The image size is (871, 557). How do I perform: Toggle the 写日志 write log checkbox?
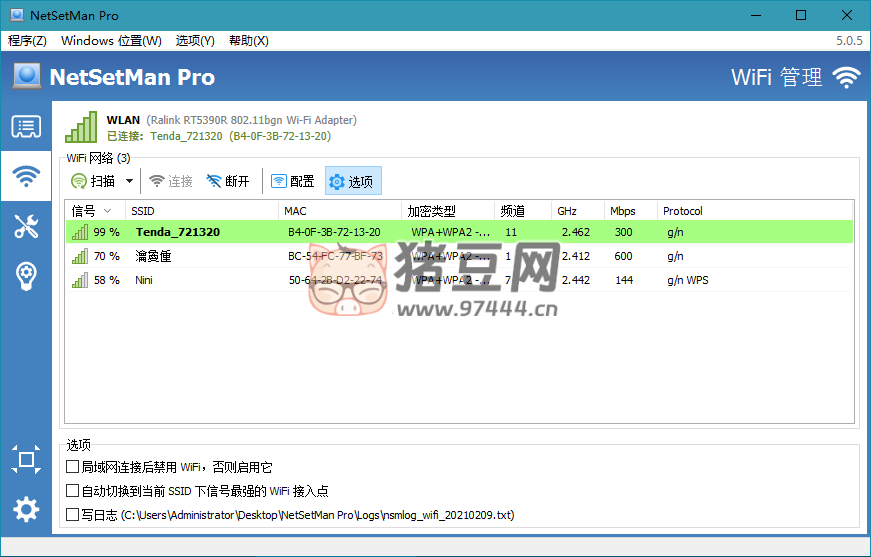72,515
